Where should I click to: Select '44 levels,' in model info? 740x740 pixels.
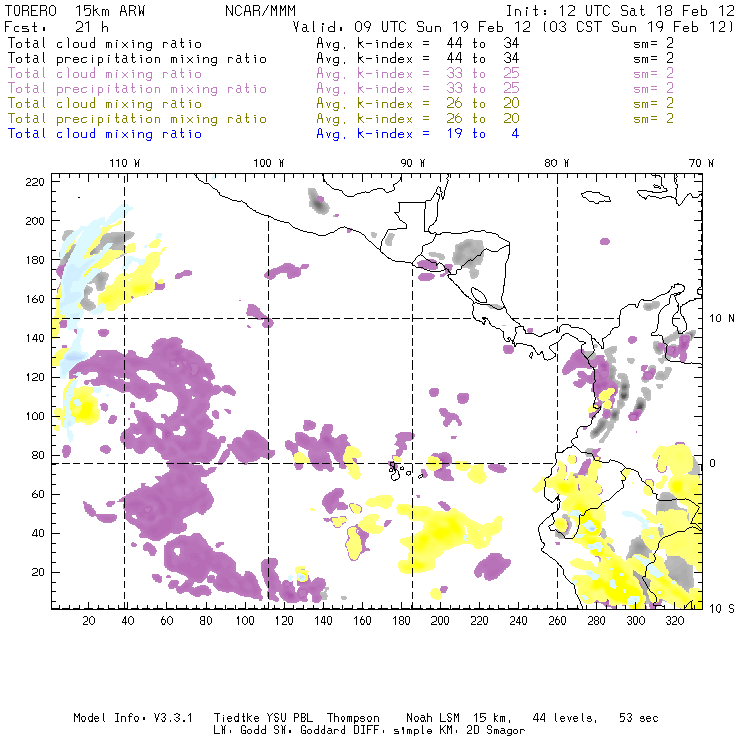[565, 718]
